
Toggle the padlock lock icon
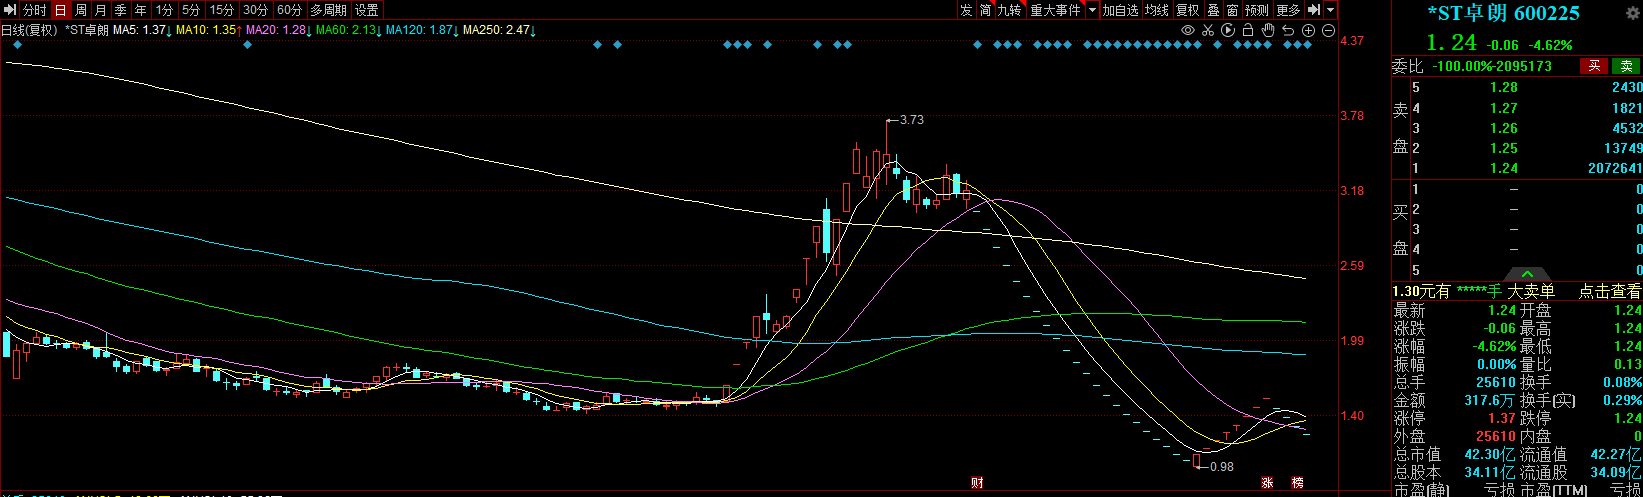(1249, 31)
